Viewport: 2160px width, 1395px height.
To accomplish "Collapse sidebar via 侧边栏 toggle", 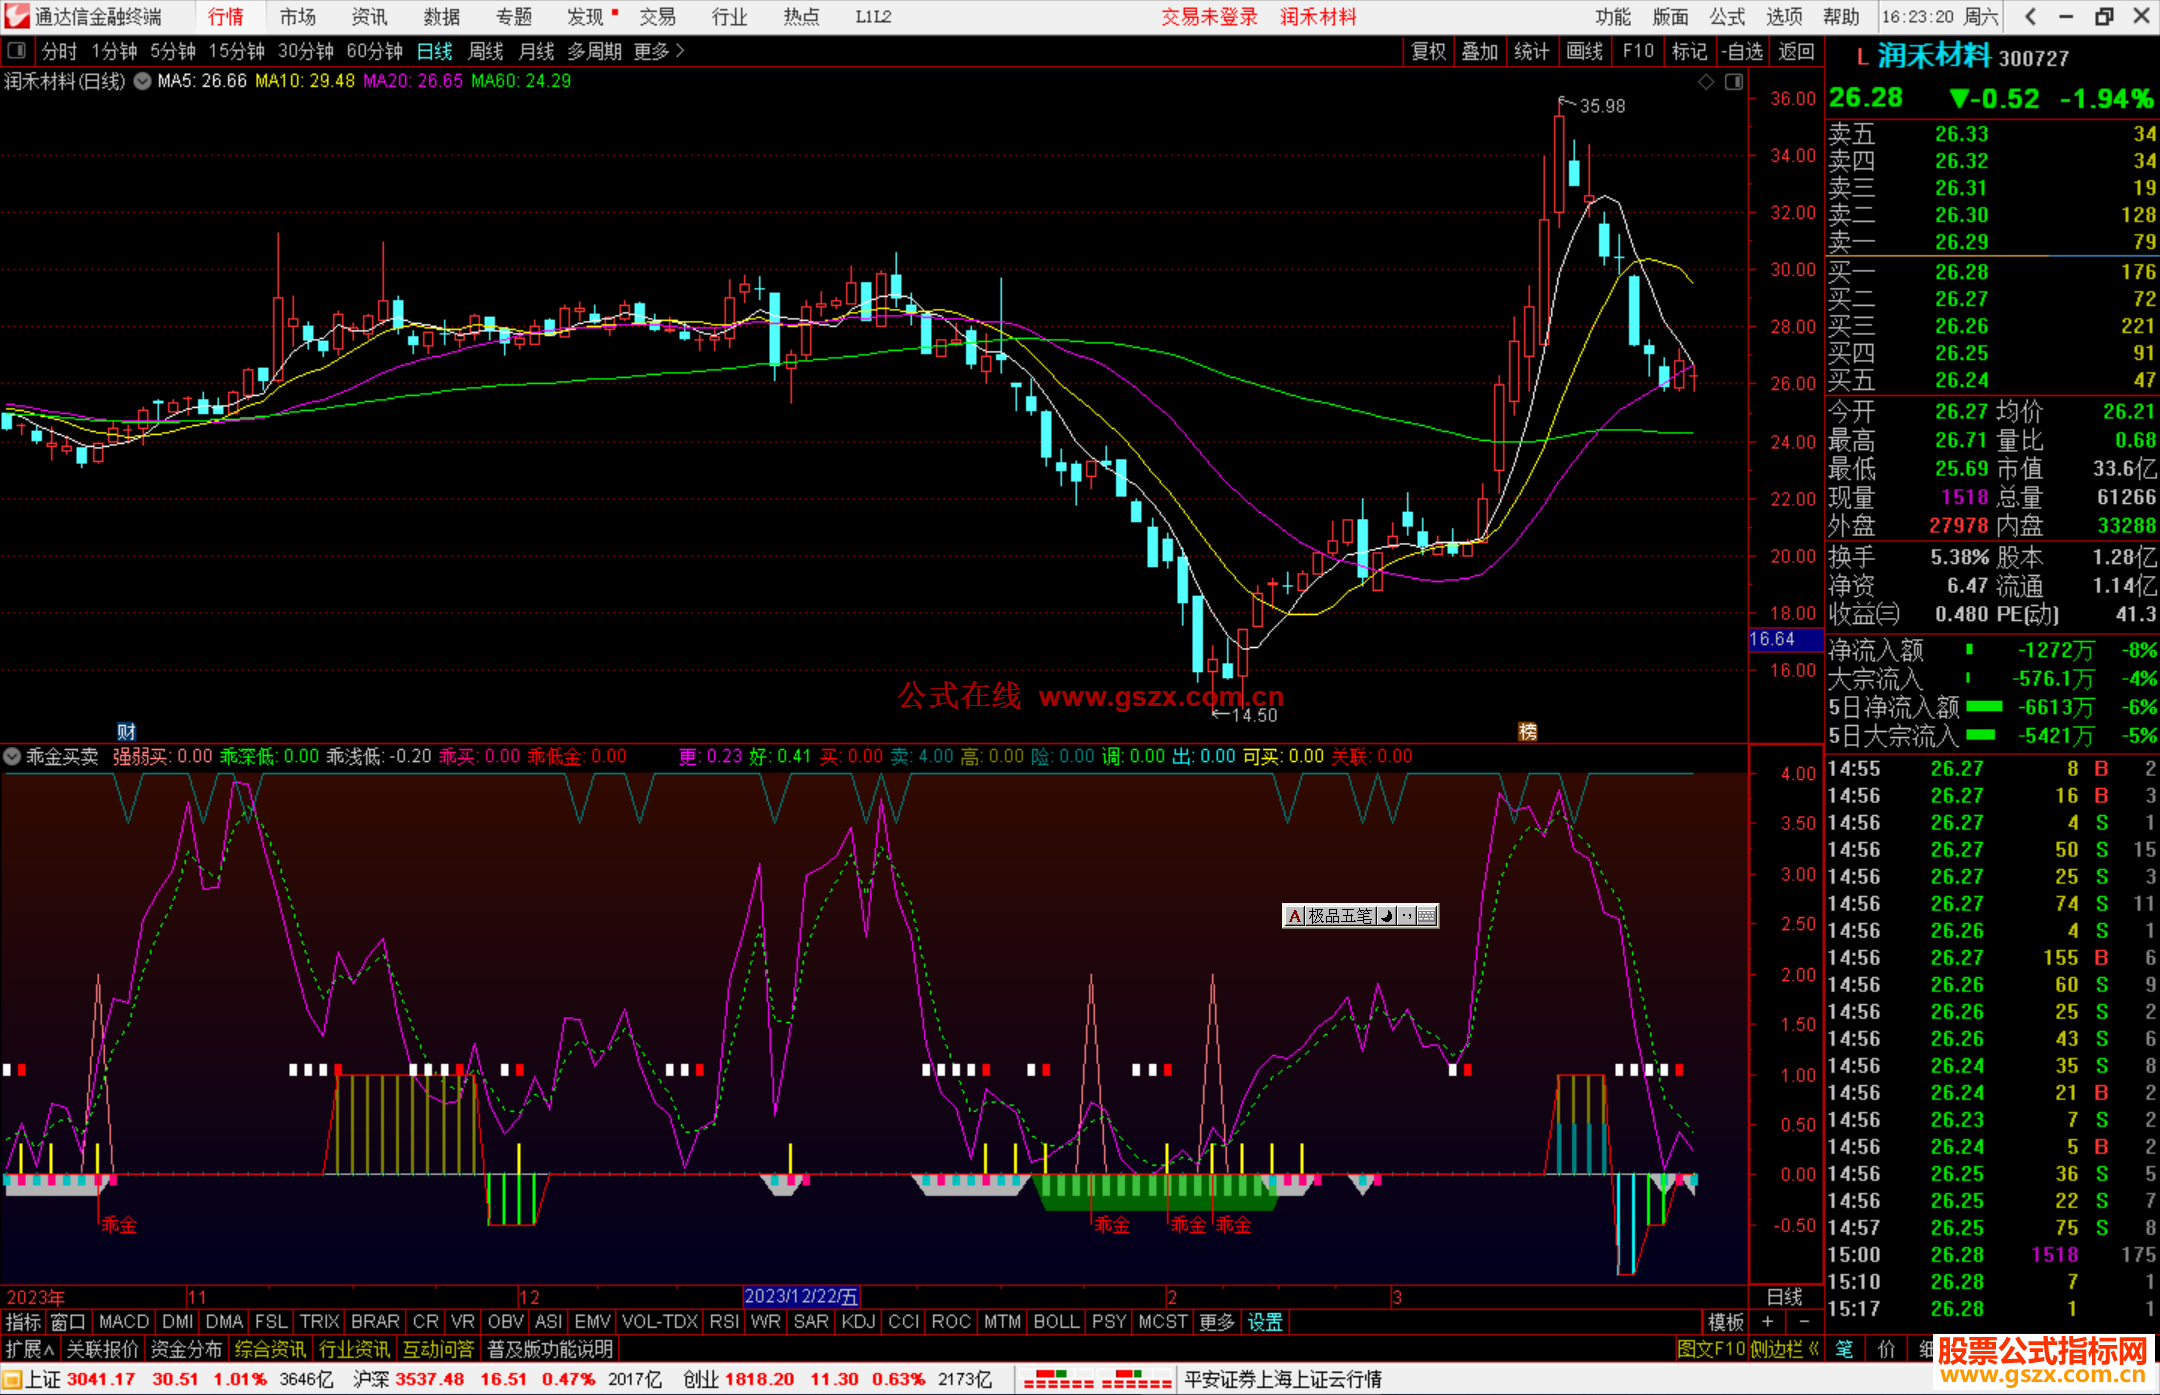I will click(x=1785, y=1349).
